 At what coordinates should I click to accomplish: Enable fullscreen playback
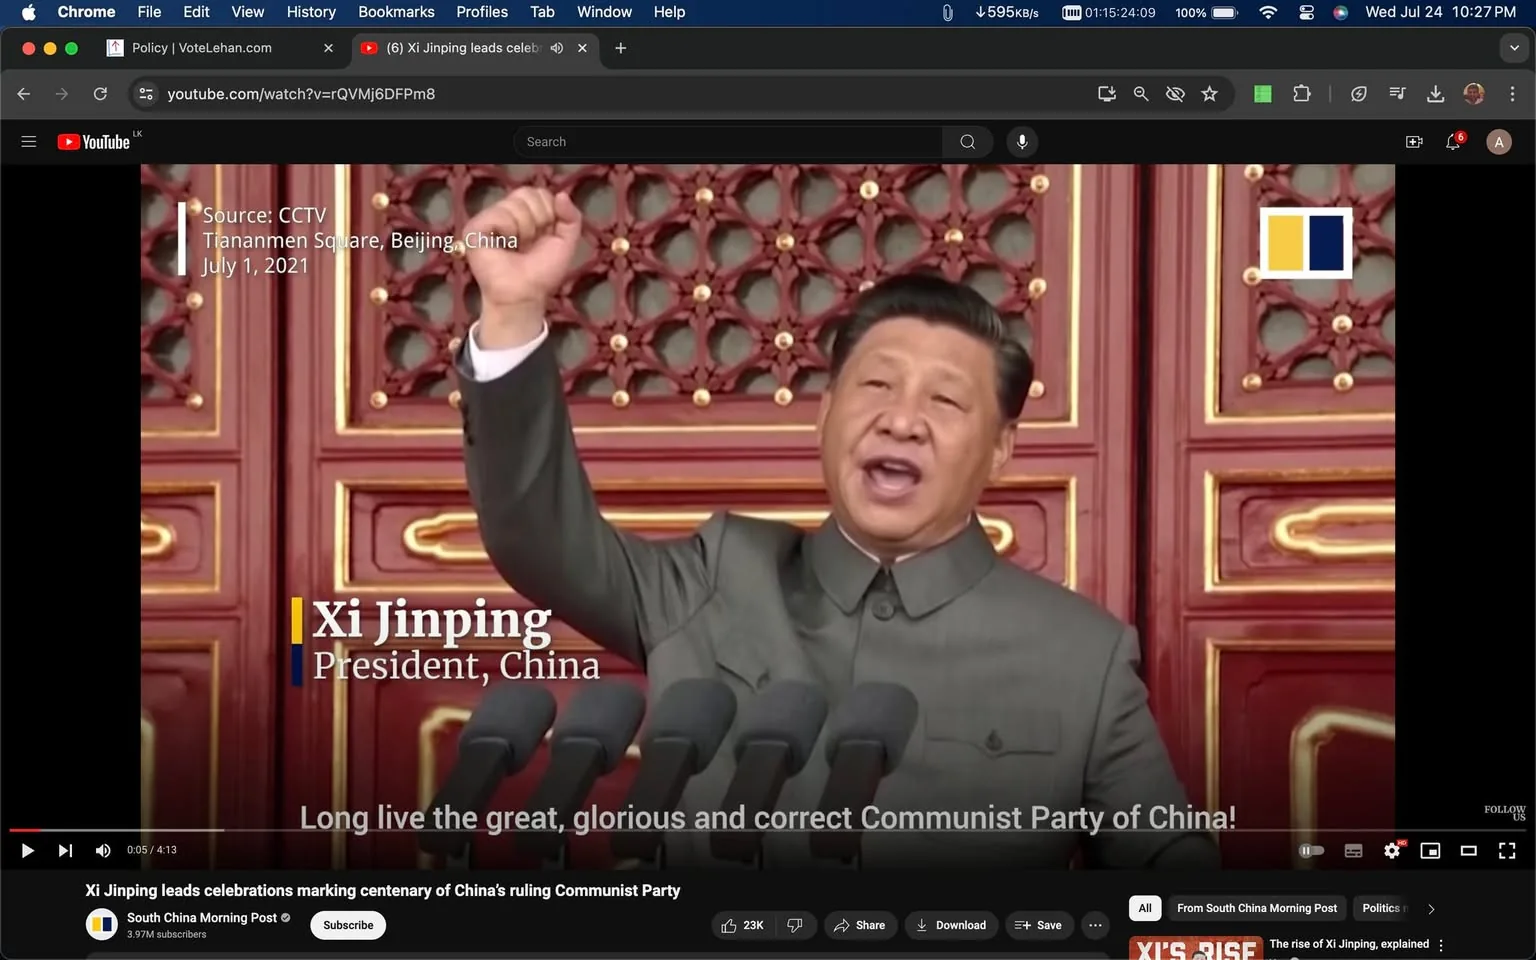1506,850
